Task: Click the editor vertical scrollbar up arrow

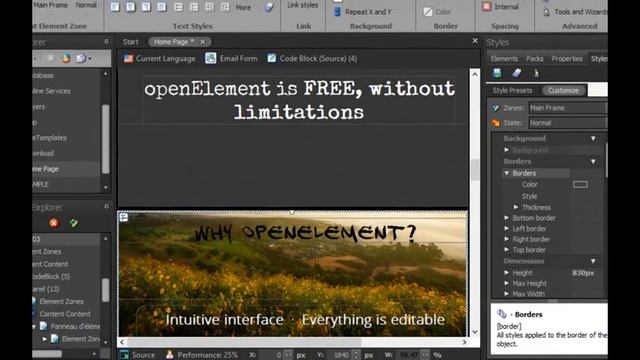Action: pos(474,74)
